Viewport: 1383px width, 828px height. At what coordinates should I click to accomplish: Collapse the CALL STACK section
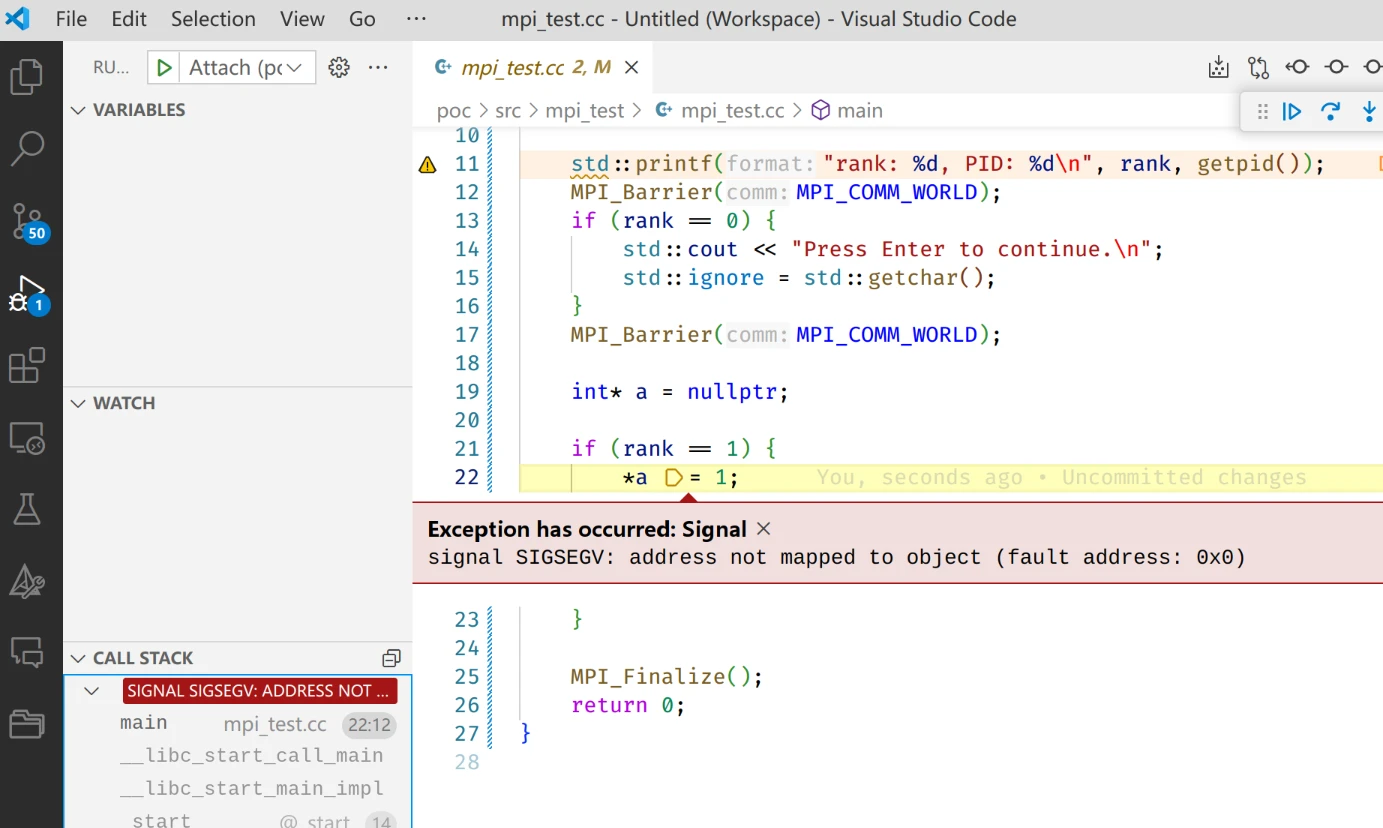click(79, 658)
